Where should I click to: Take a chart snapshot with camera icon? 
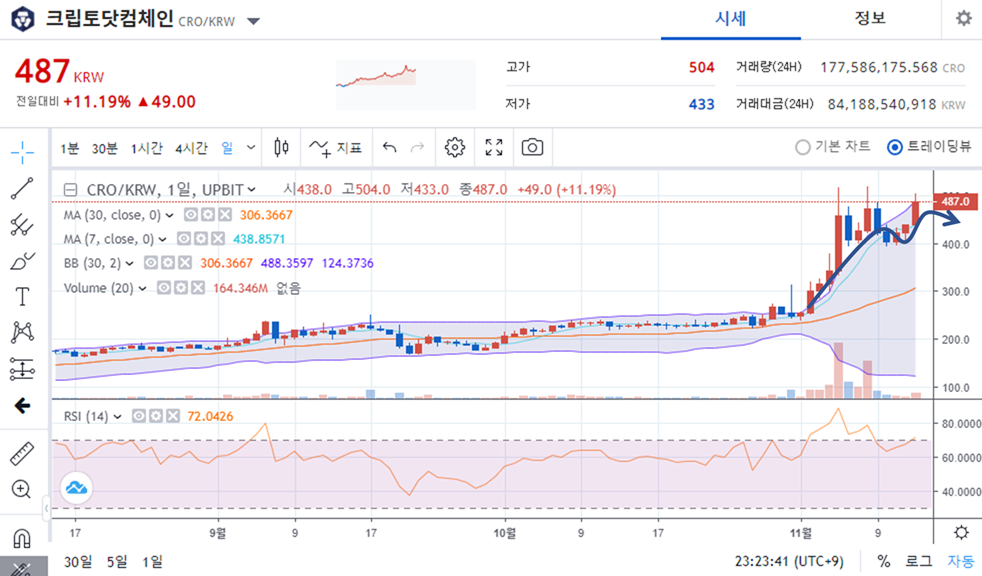532,148
